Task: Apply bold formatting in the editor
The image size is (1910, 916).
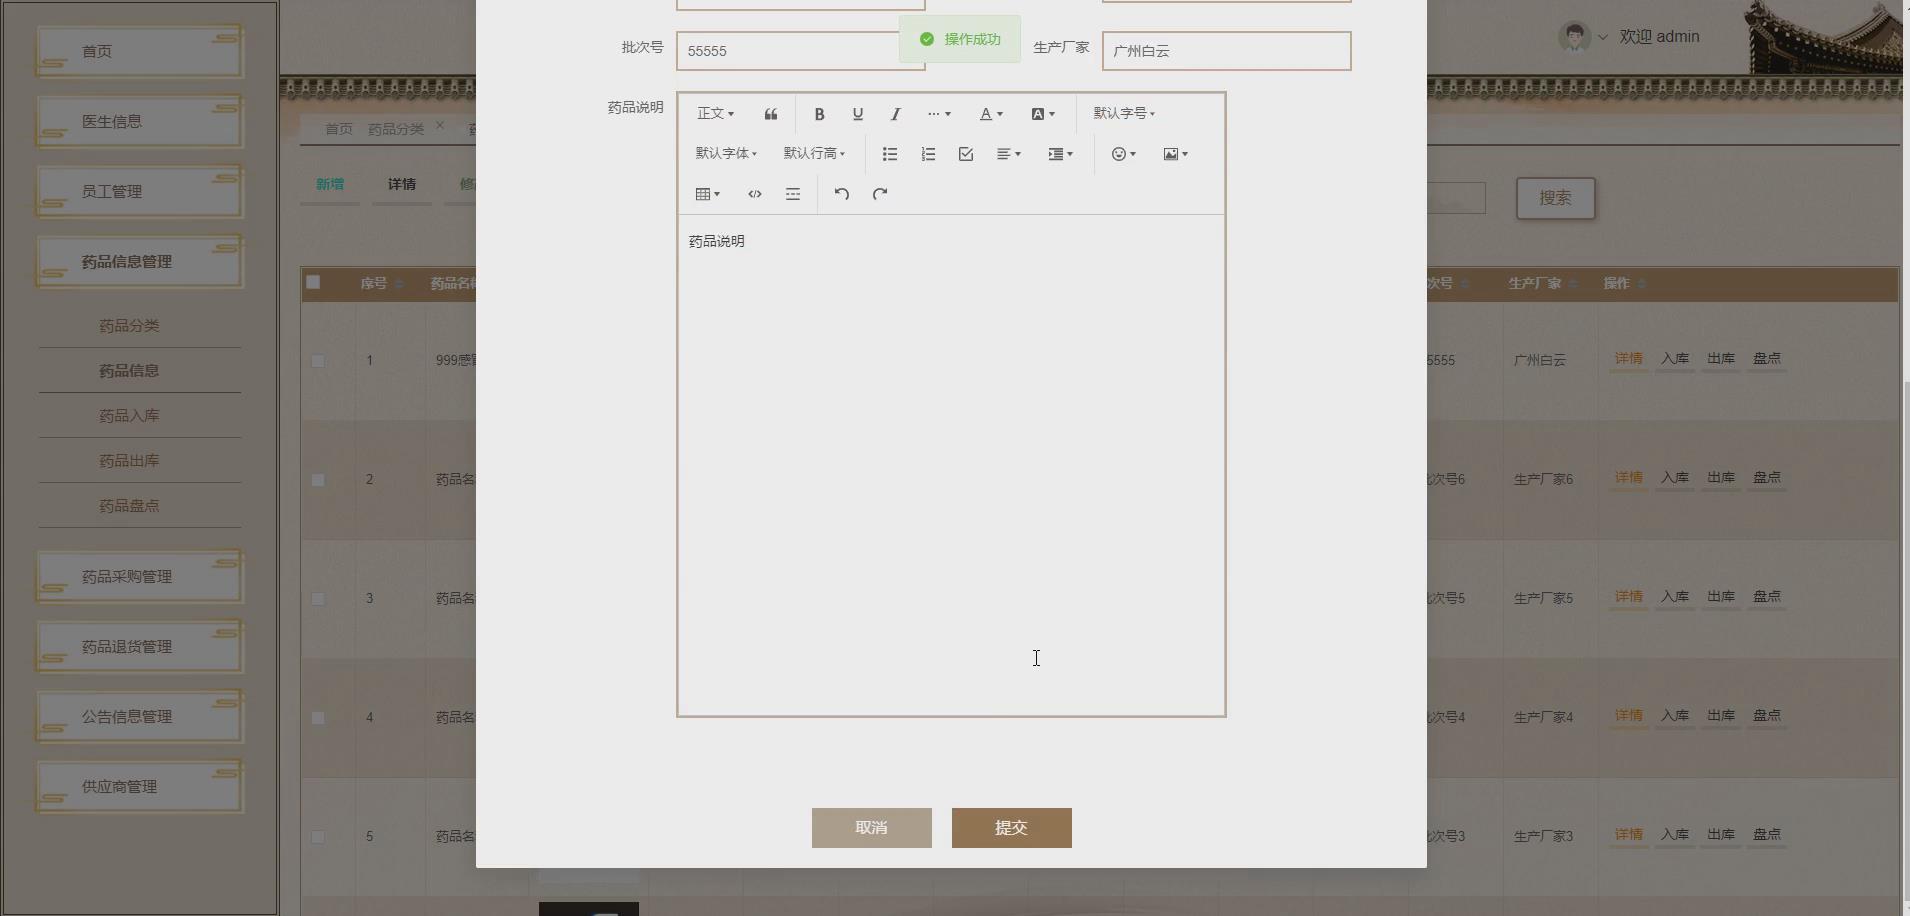Action: pyautogui.click(x=818, y=113)
